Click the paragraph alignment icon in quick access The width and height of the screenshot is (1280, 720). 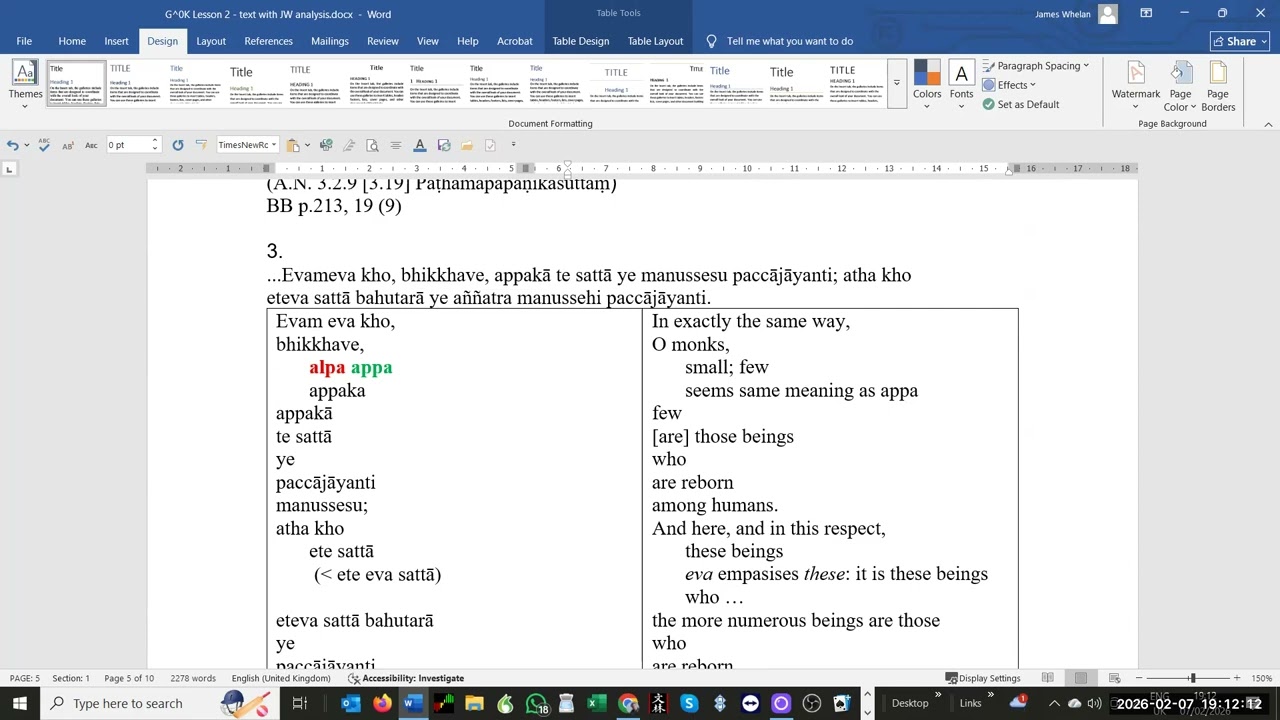click(396, 145)
